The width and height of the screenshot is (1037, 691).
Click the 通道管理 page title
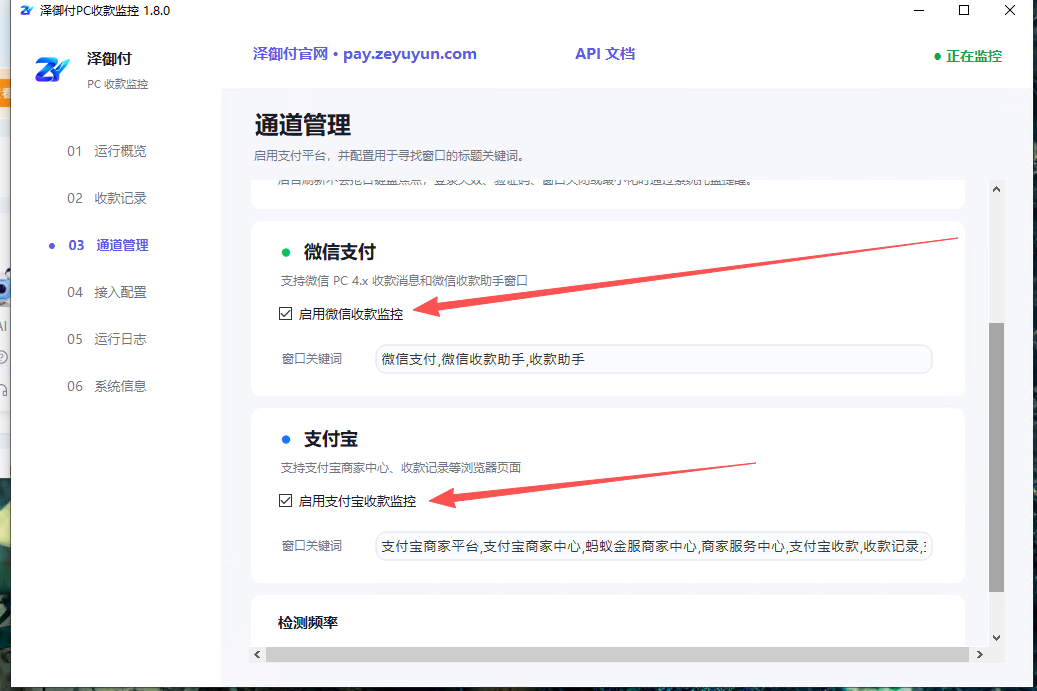coord(302,125)
